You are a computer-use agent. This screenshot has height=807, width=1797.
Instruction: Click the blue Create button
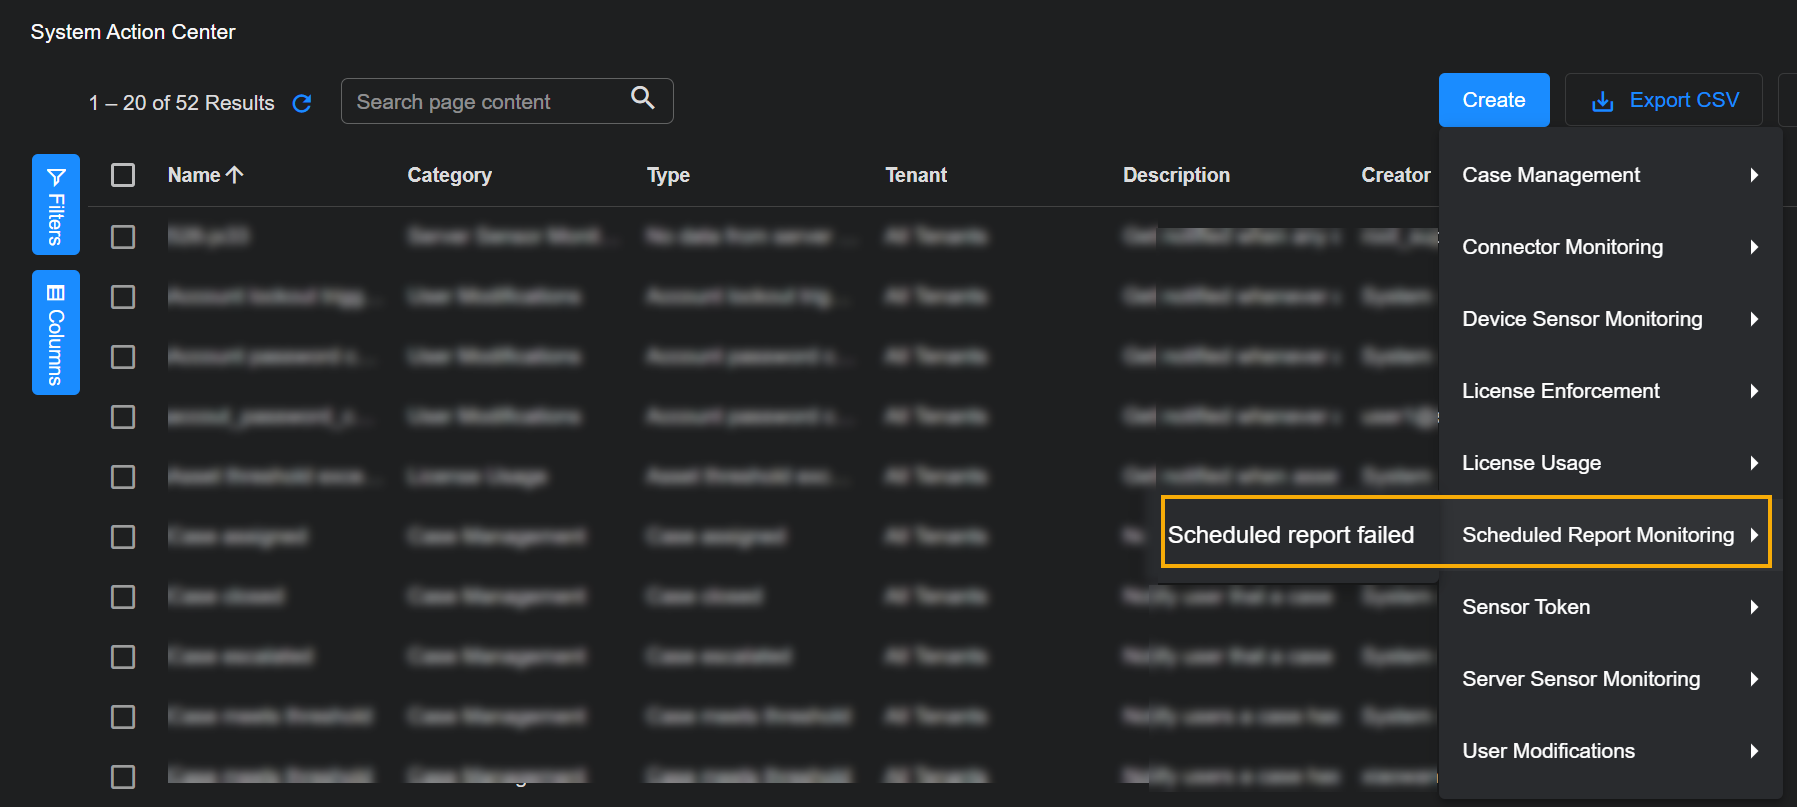[x=1493, y=100]
